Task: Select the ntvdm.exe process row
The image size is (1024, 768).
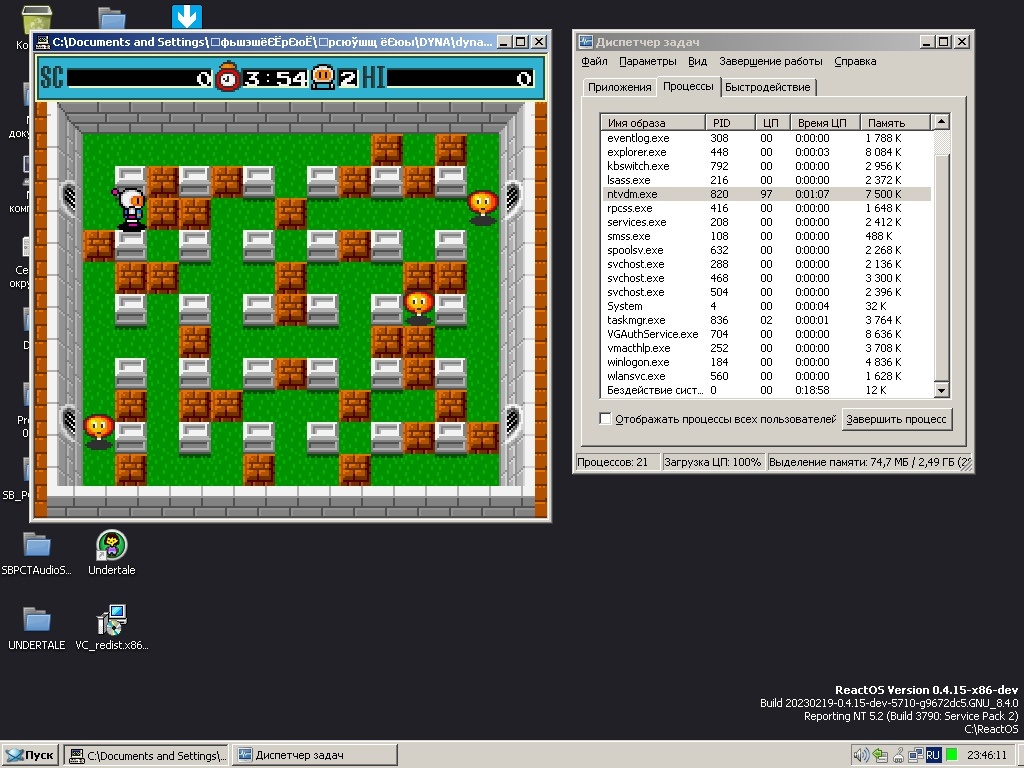Action: click(766, 194)
